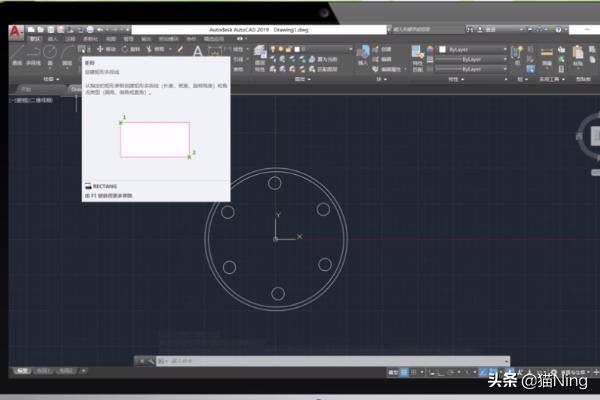600x400 pixels.
Task: Toggle the grid display in status bar
Action: coord(404,372)
